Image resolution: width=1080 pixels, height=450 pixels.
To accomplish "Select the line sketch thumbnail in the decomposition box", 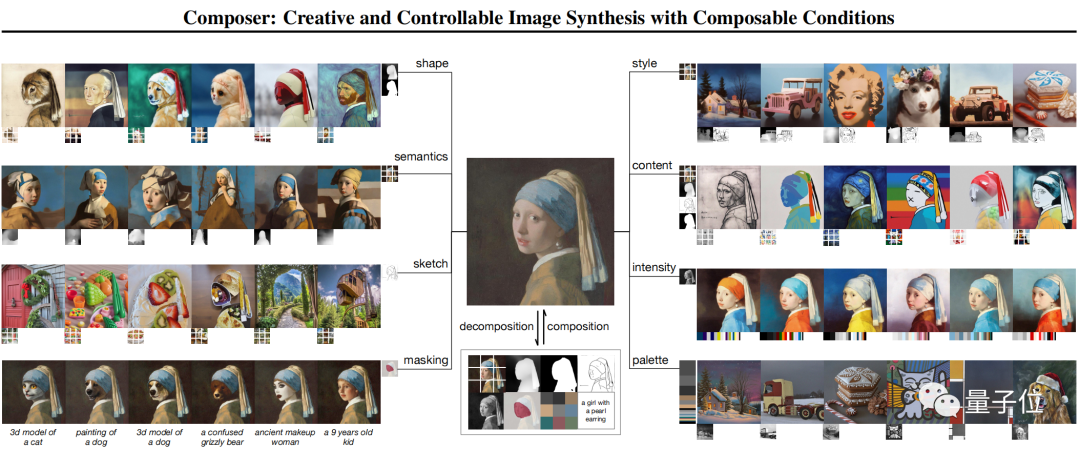I will tap(594, 372).
